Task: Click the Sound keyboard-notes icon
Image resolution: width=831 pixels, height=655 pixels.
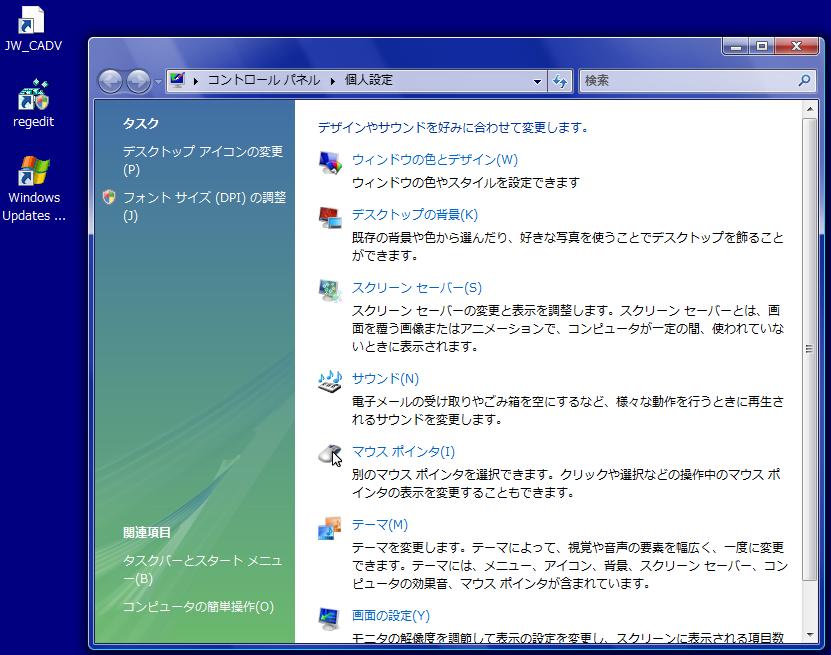Action: [330, 381]
